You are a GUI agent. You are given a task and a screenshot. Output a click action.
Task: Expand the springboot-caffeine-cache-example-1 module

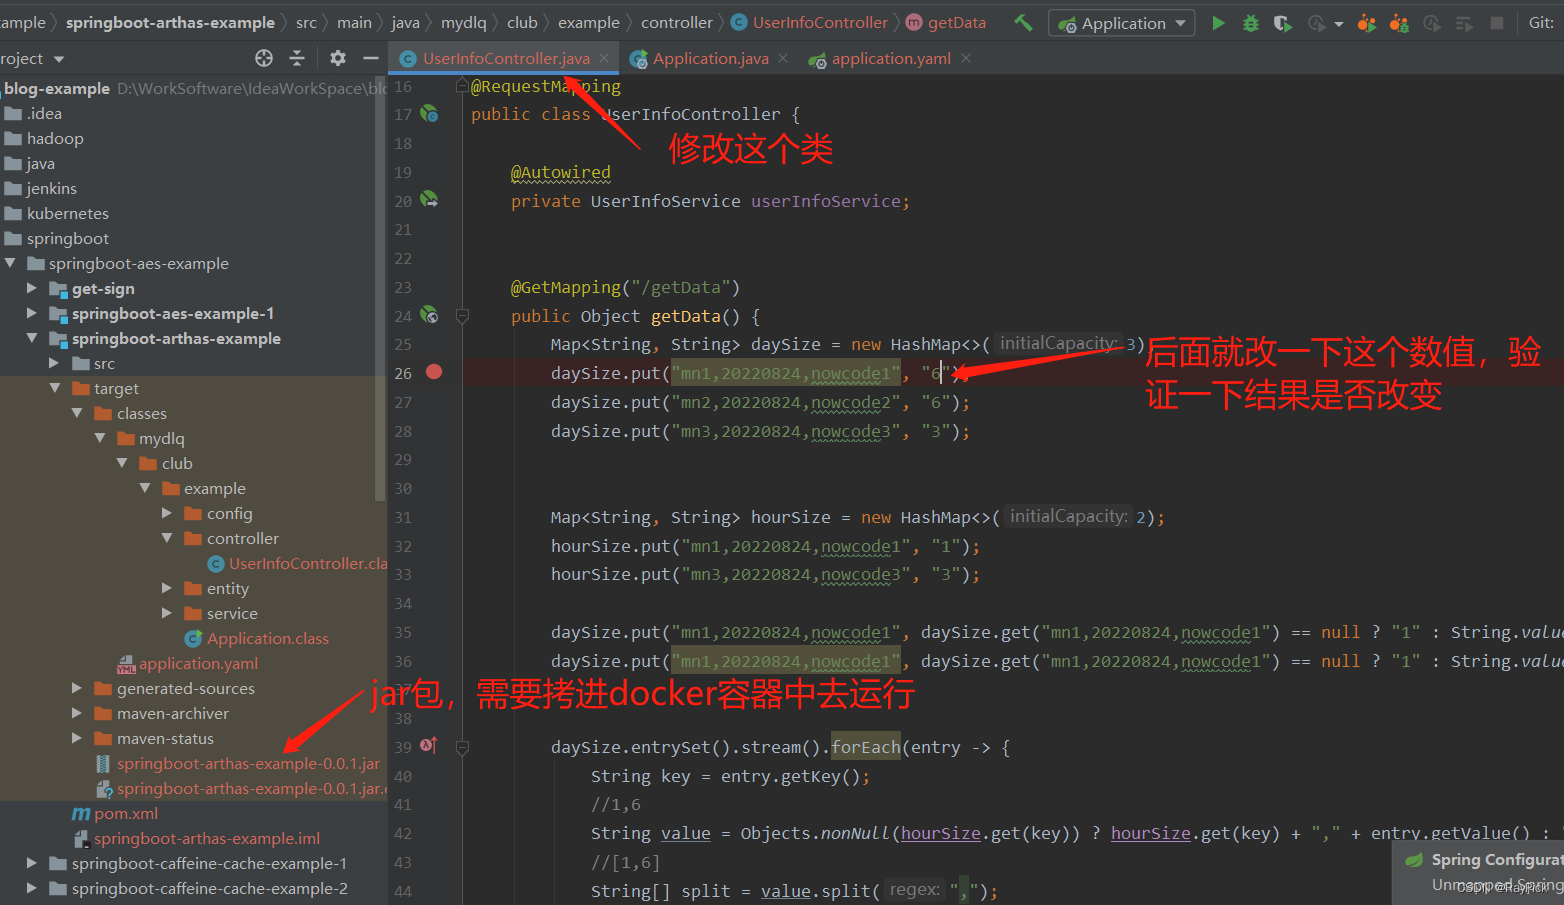tap(32, 863)
